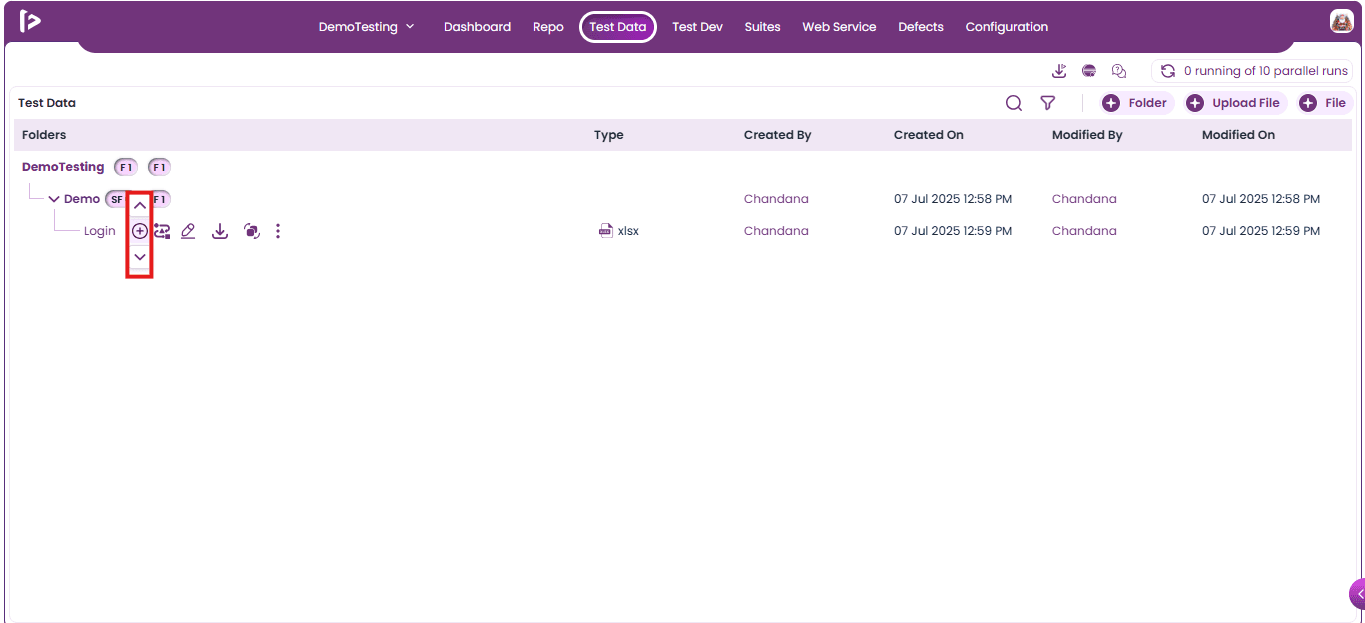Click the side panel arrow at the right edge
The height and width of the screenshot is (623, 1365).
pos(1358,594)
